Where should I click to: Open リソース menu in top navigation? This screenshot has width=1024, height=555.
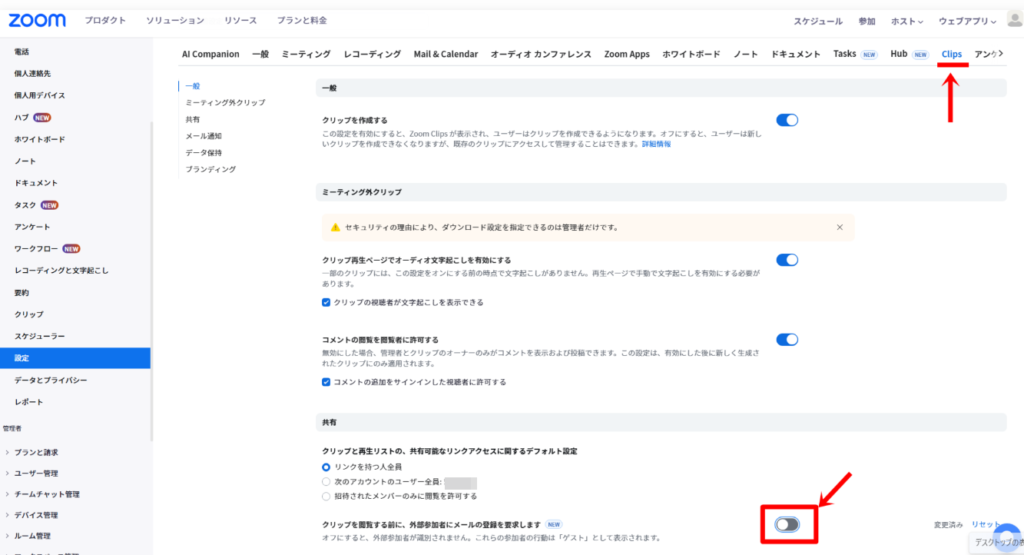coord(240,20)
